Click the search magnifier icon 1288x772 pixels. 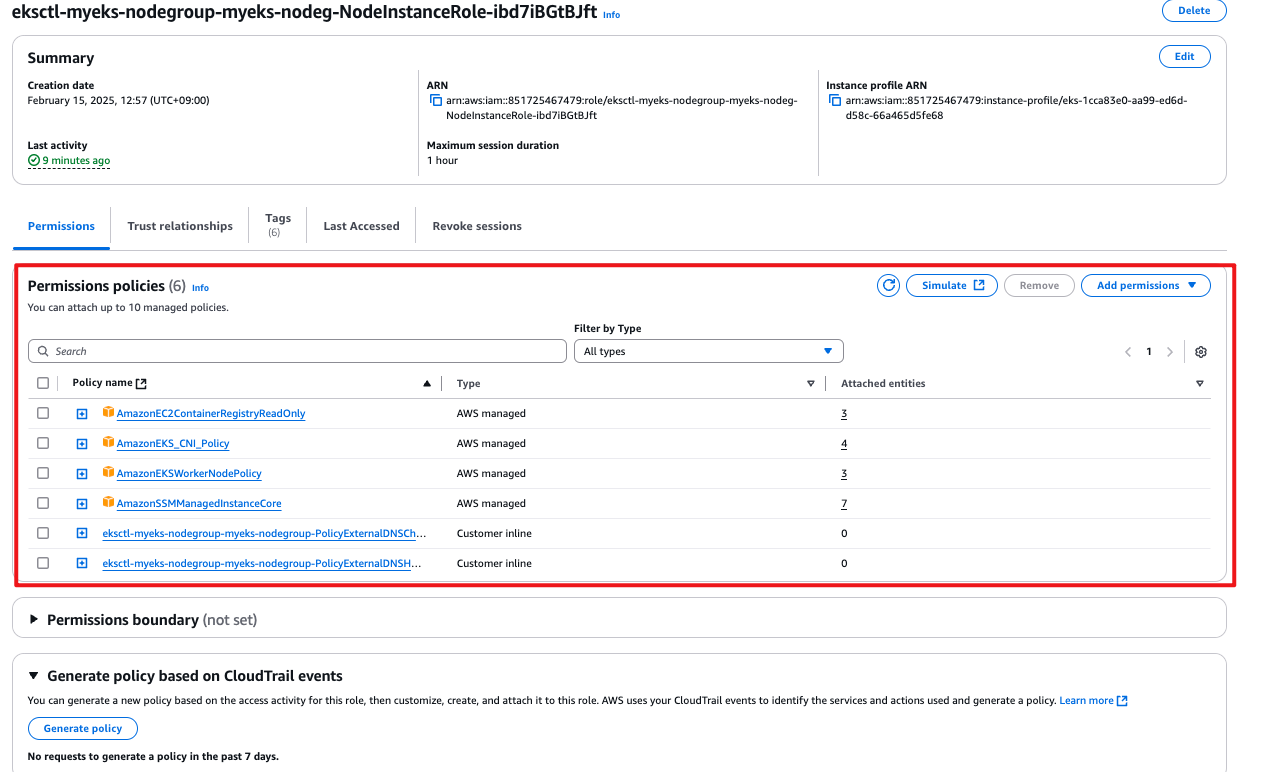tap(43, 352)
